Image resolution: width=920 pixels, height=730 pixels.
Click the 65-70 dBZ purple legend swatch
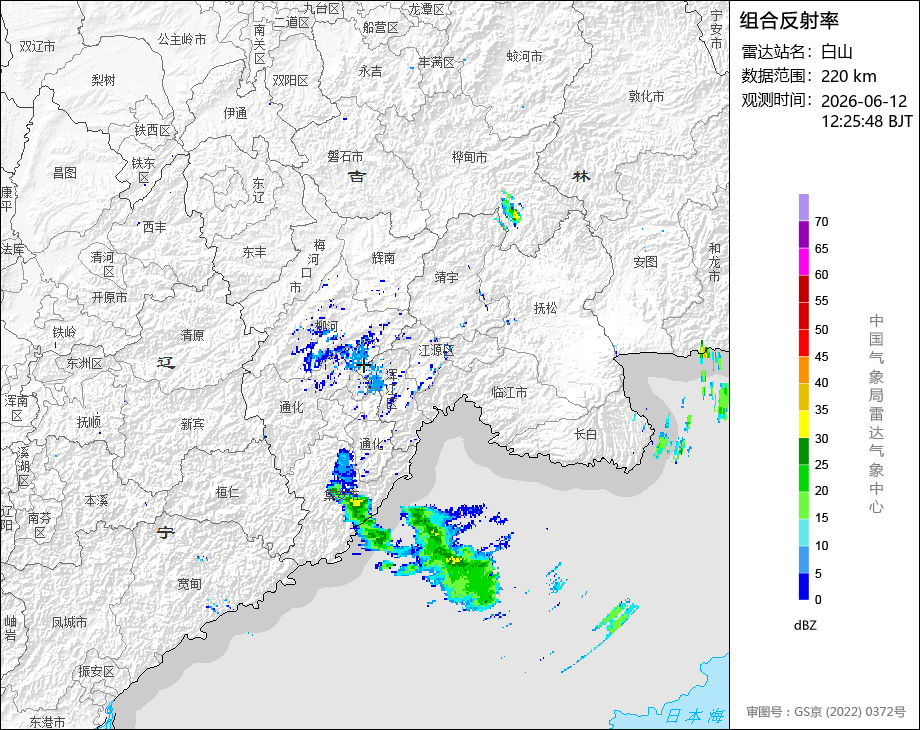(804, 234)
